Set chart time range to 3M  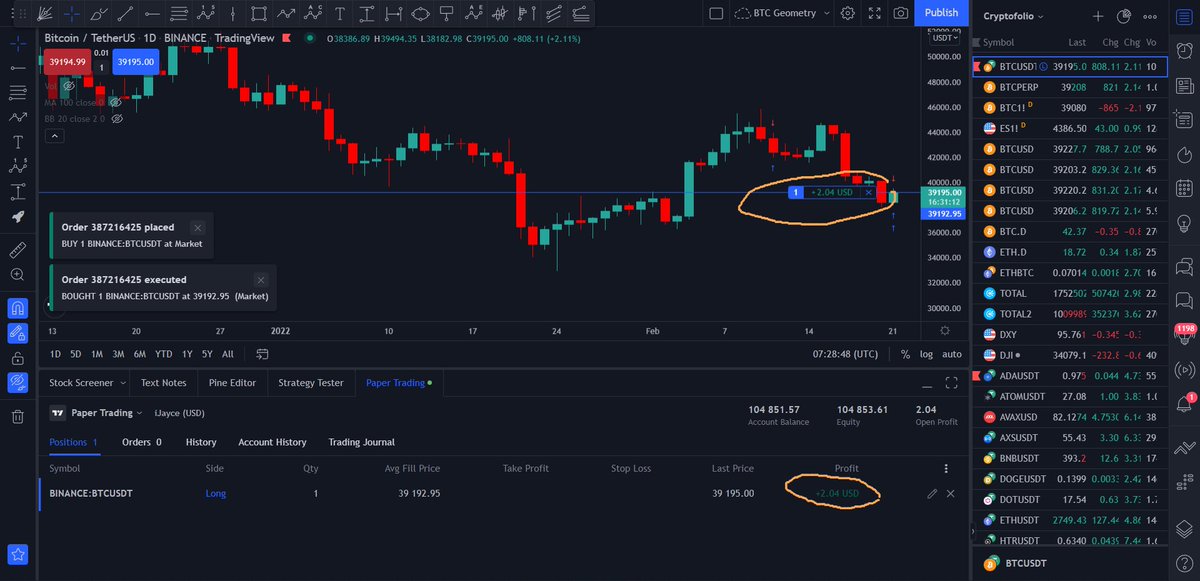pos(118,354)
